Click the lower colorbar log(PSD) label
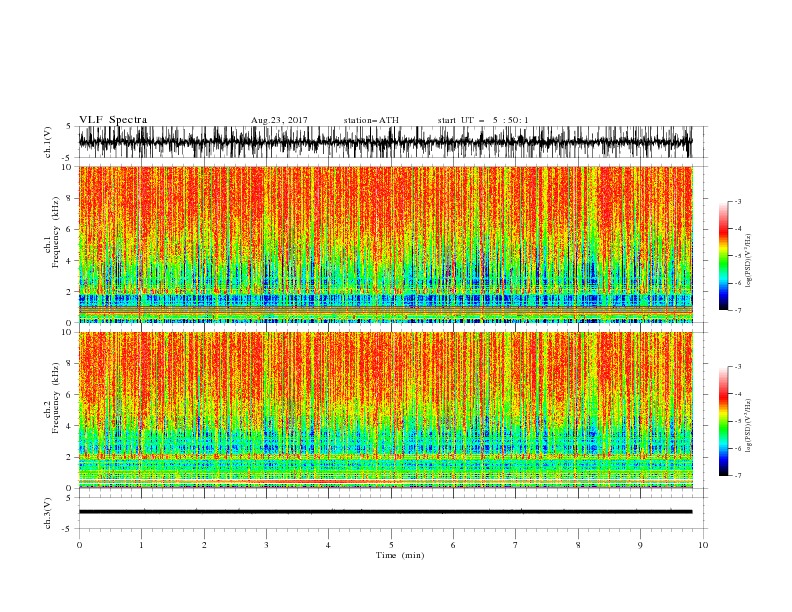This screenshot has width=792, height=612. tap(748, 426)
